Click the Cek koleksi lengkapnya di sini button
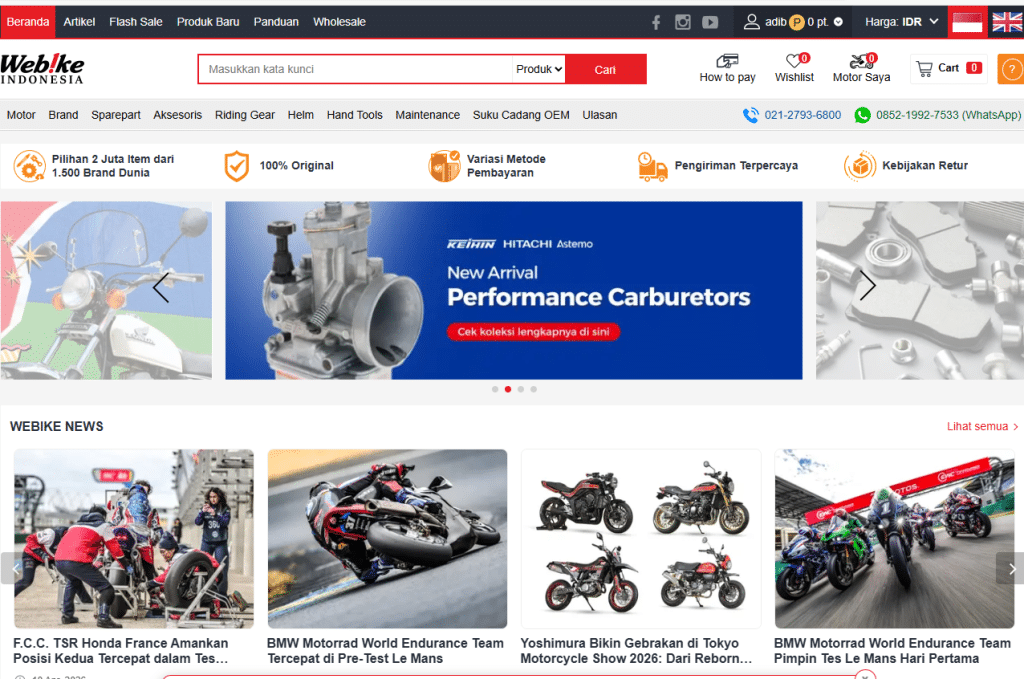 click(x=533, y=332)
